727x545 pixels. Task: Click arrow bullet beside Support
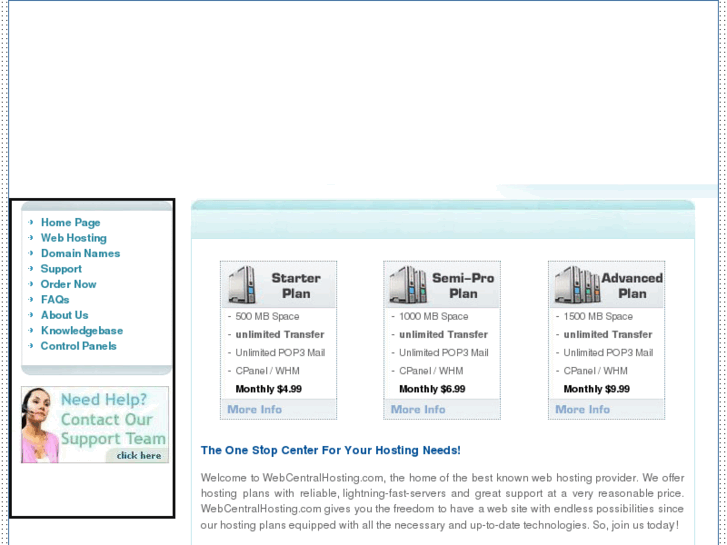tap(31, 269)
